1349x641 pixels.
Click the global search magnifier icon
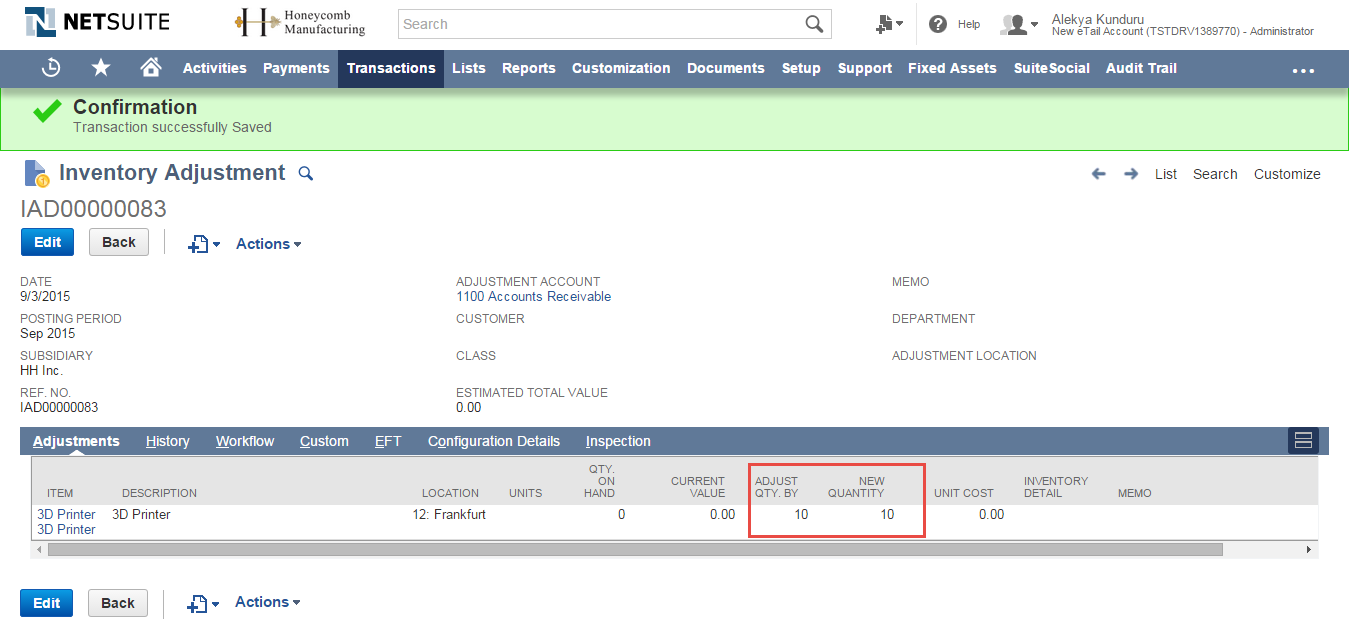812,23
